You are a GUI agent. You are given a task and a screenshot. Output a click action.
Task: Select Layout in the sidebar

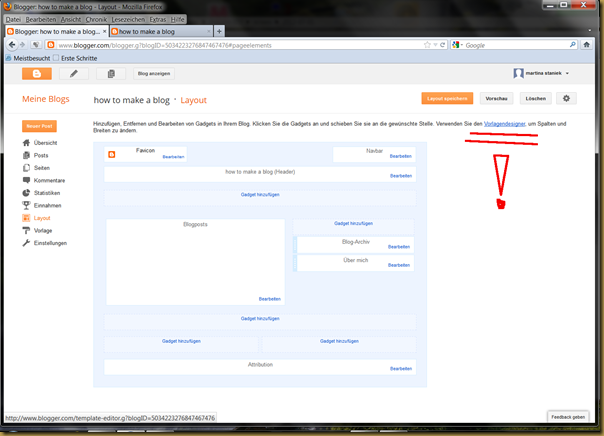point(42,218)
